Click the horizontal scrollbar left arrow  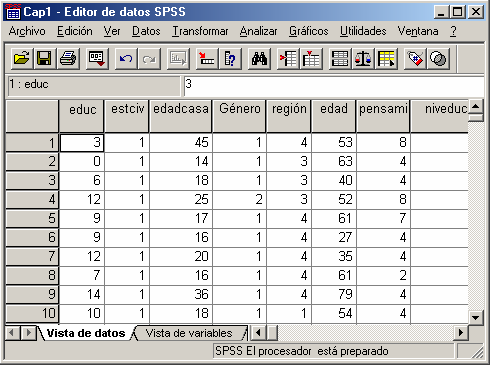click(258, 333)
